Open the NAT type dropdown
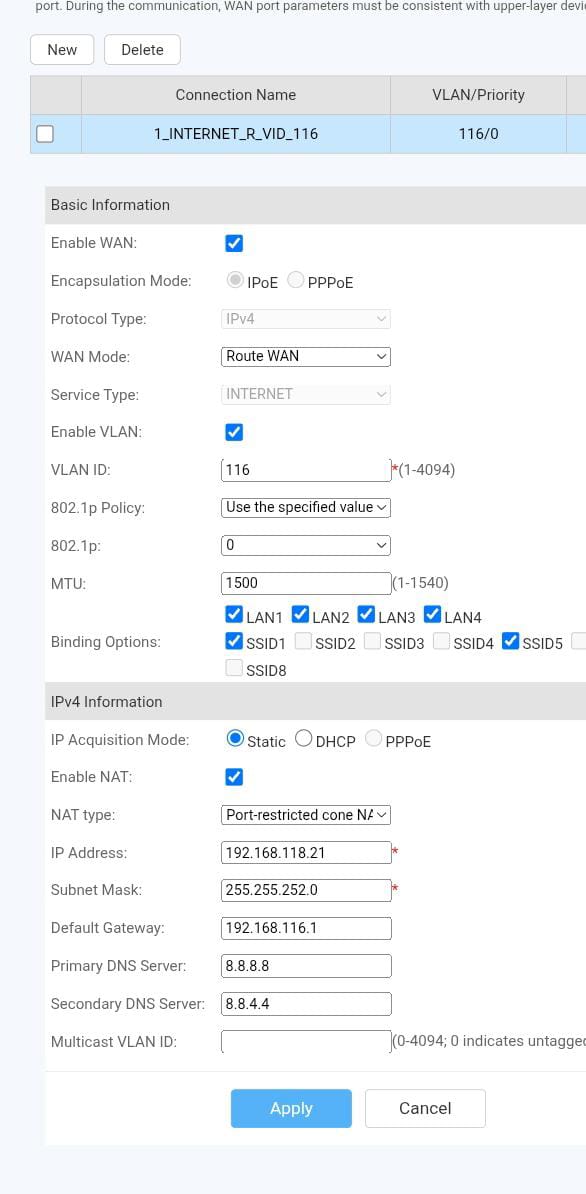The image size is (586, 1194). click(x=306, y=815)
